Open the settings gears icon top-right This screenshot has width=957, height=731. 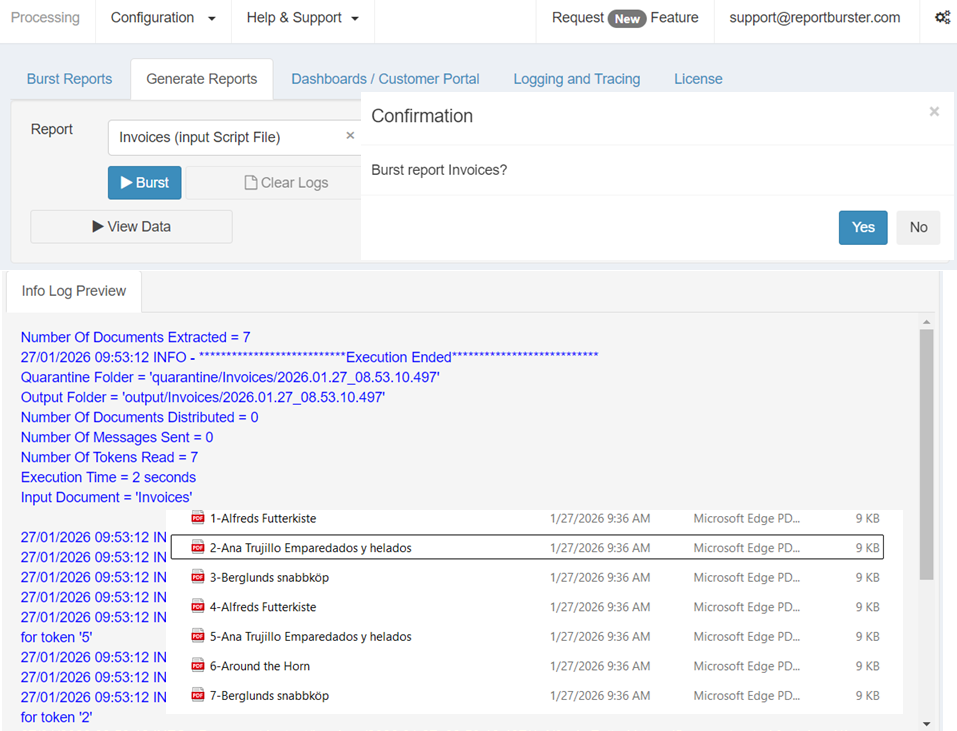coord(942,18)
